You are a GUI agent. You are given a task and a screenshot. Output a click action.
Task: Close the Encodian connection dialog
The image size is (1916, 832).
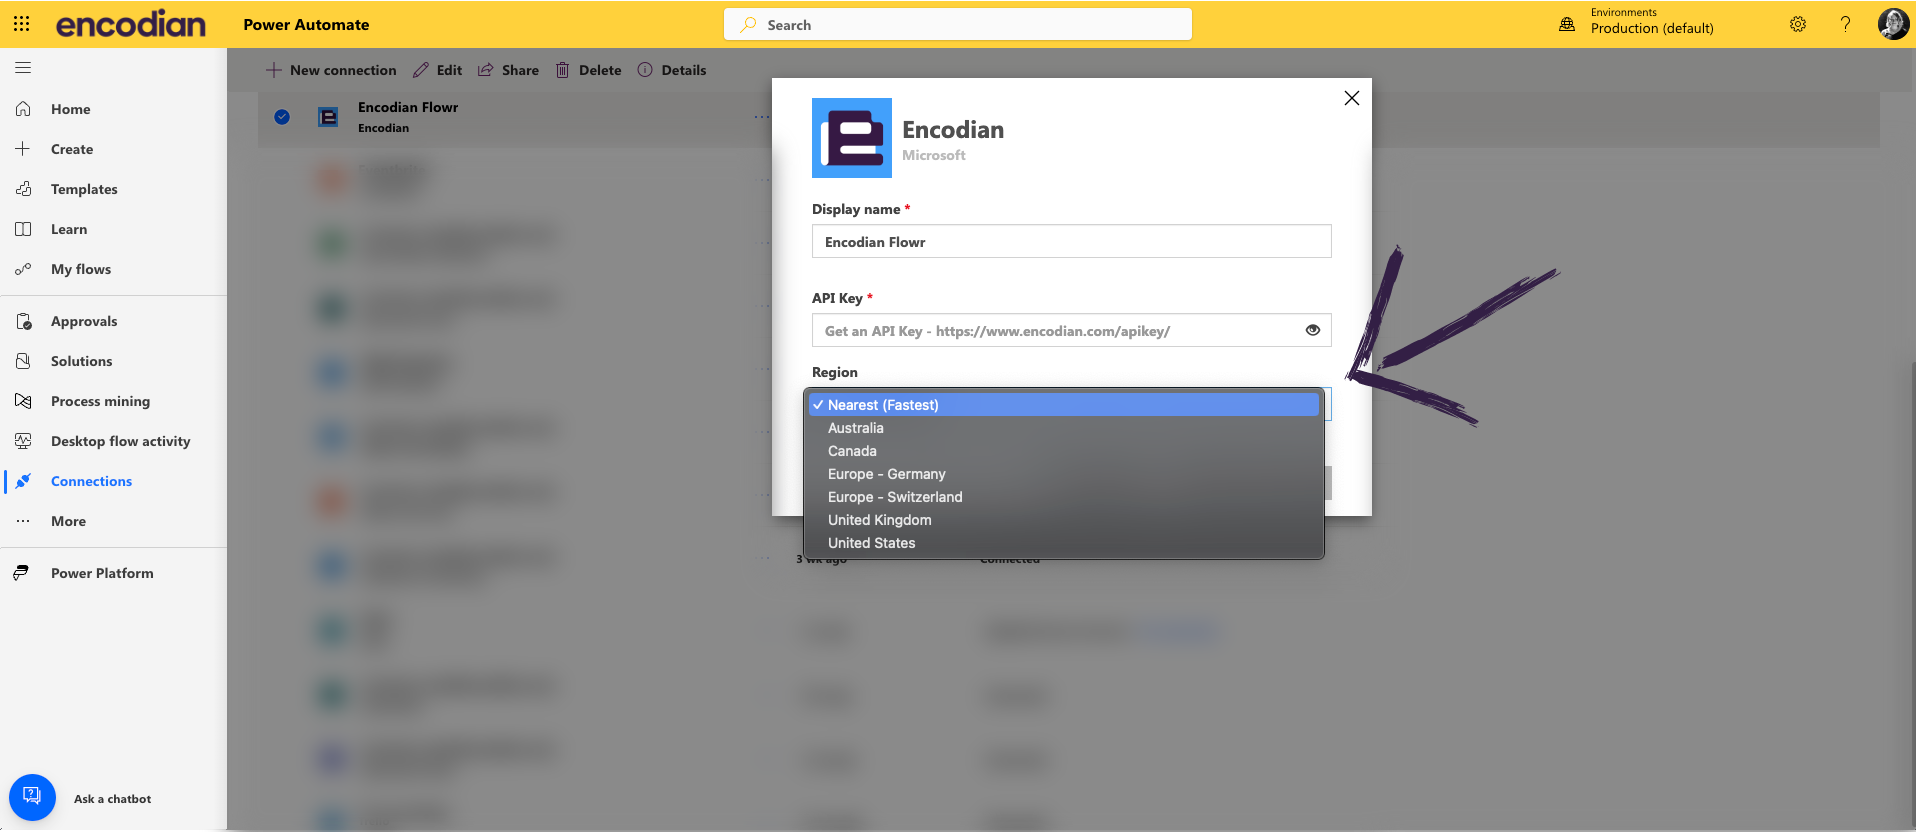(x=1352, y=98)
